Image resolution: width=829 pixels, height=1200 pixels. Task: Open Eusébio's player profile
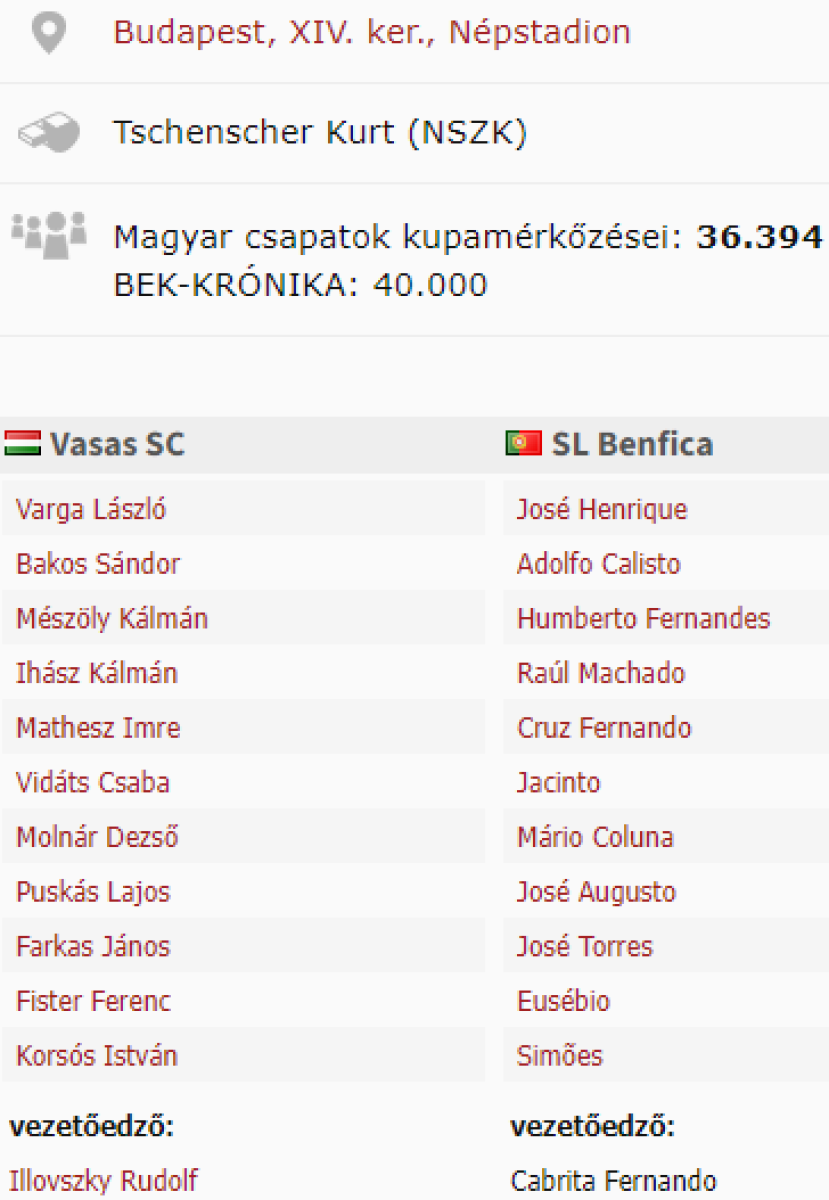click(563, 1001)
